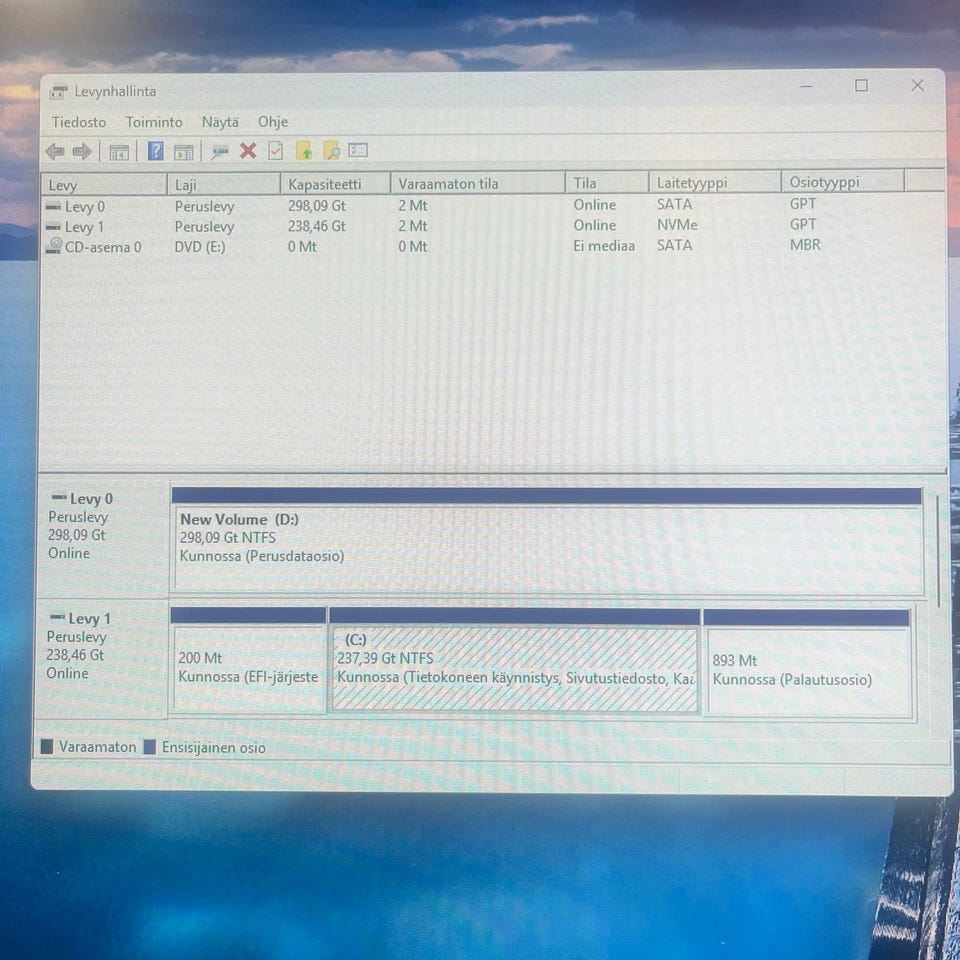Click the NVMe cell in the Laitetyyppi column
Viewport: 960px width, 960px height.
pos(677,225)
